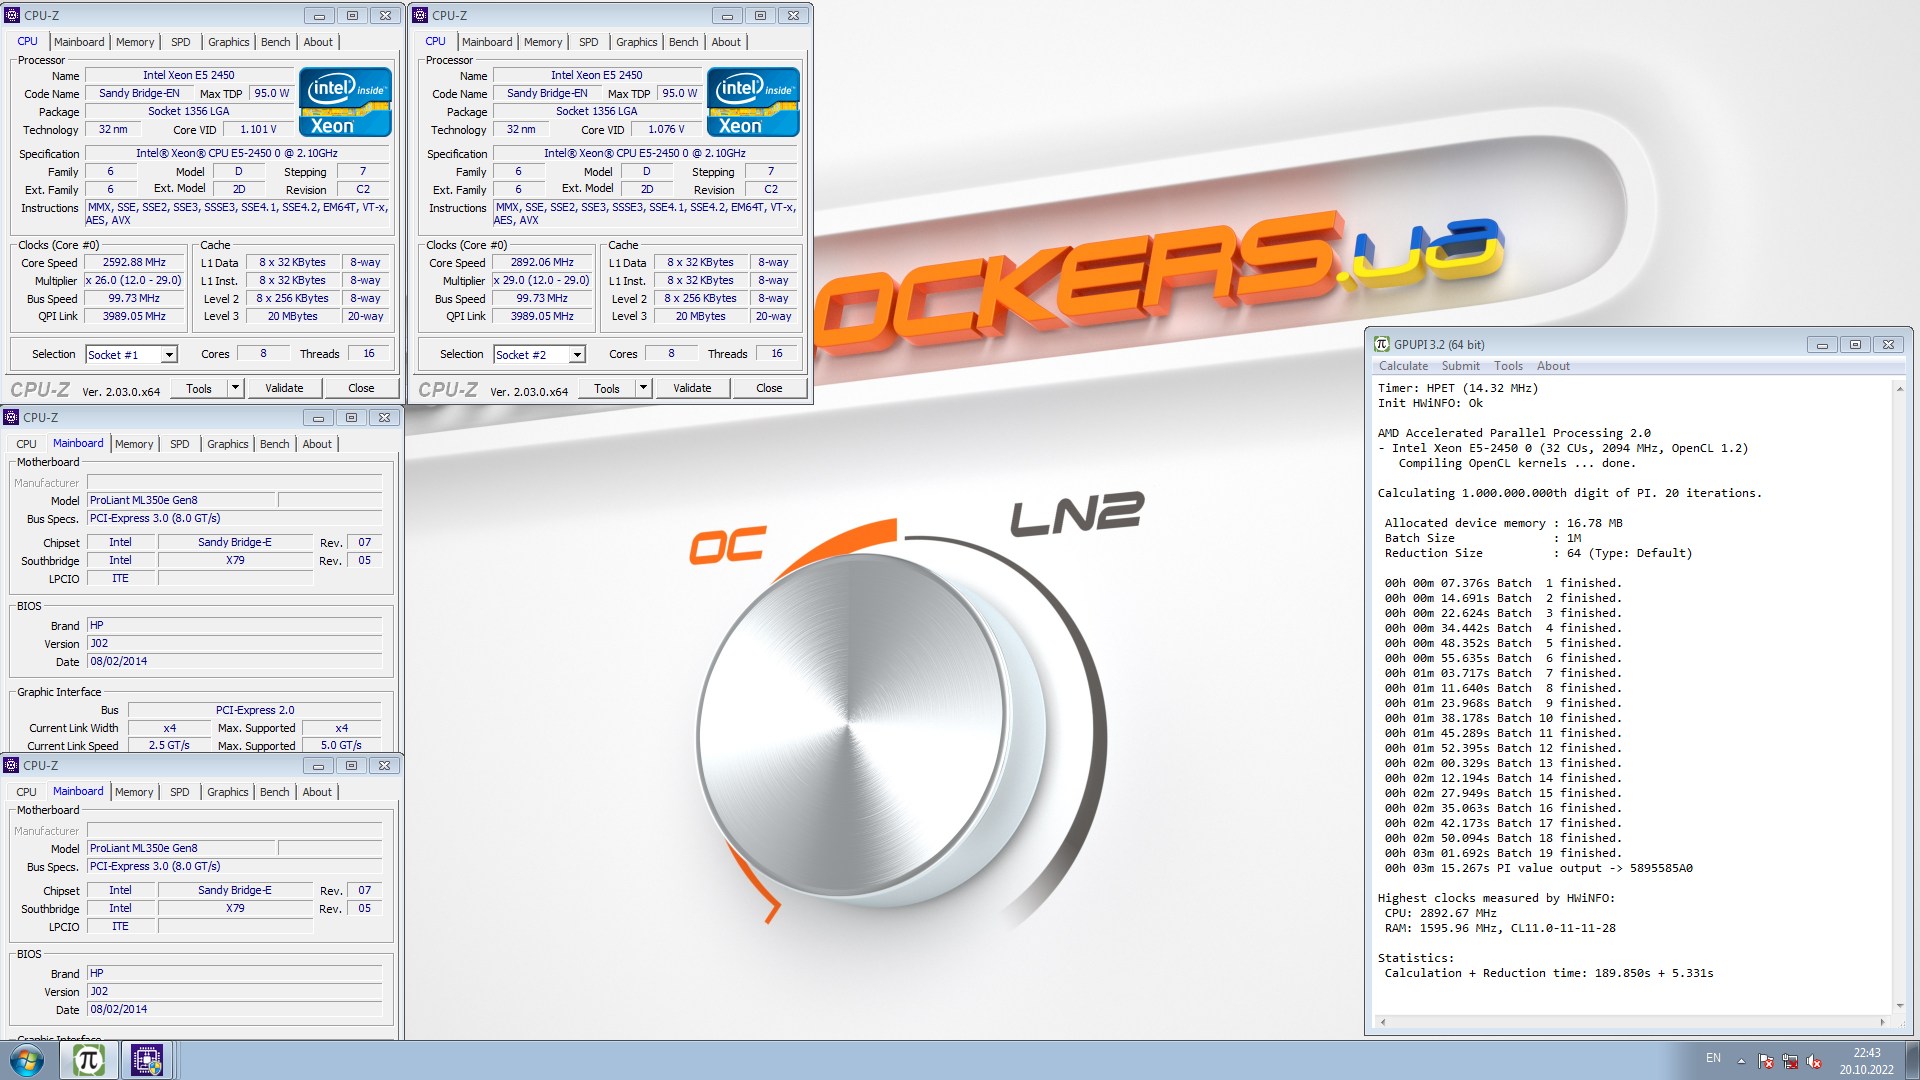
Task: Open Tools menu in GPUPI
Action: (x=1508, y=366)
